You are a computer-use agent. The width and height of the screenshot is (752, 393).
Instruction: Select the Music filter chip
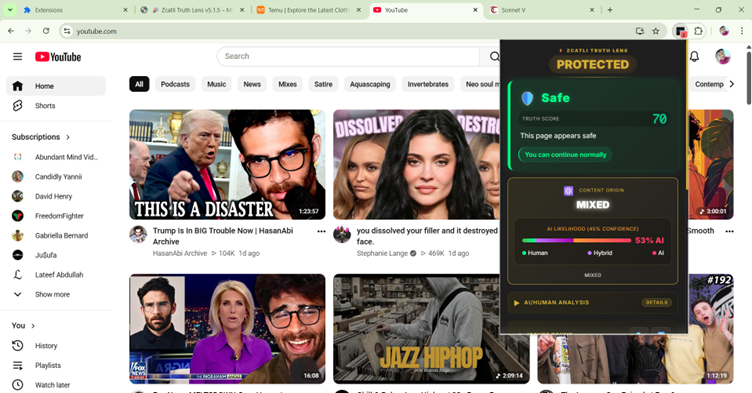pos(216,84)
